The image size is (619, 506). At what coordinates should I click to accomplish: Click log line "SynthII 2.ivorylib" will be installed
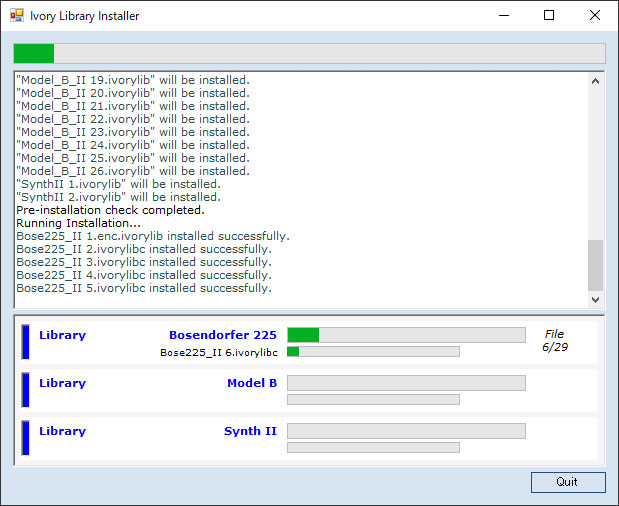click(118, 197)
